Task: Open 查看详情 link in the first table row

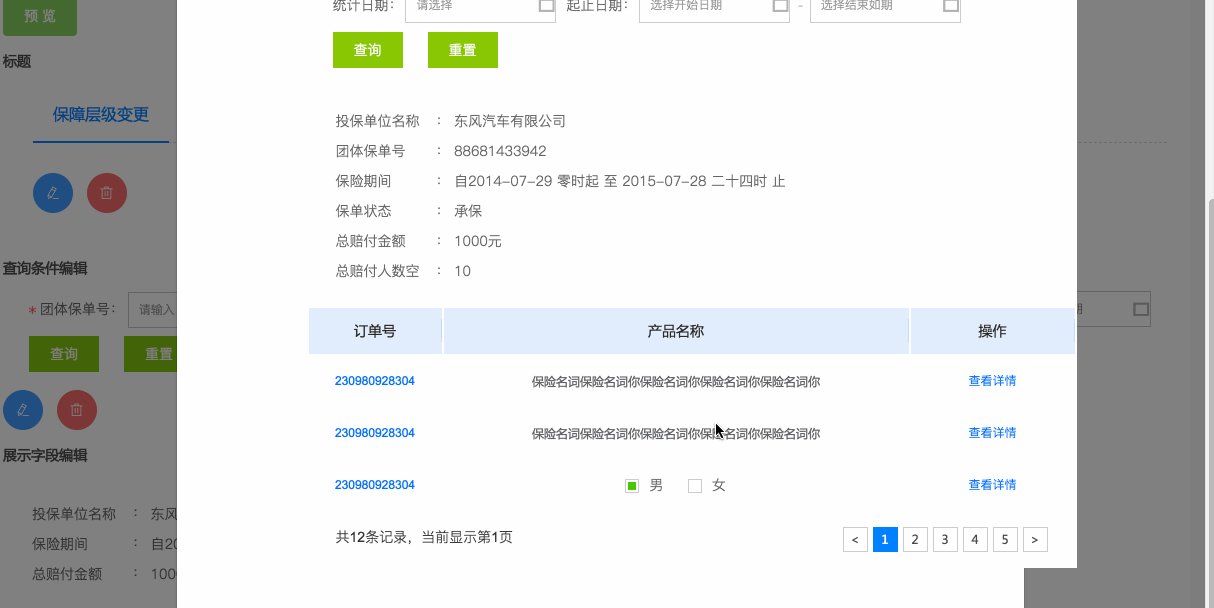Action: 992,381
